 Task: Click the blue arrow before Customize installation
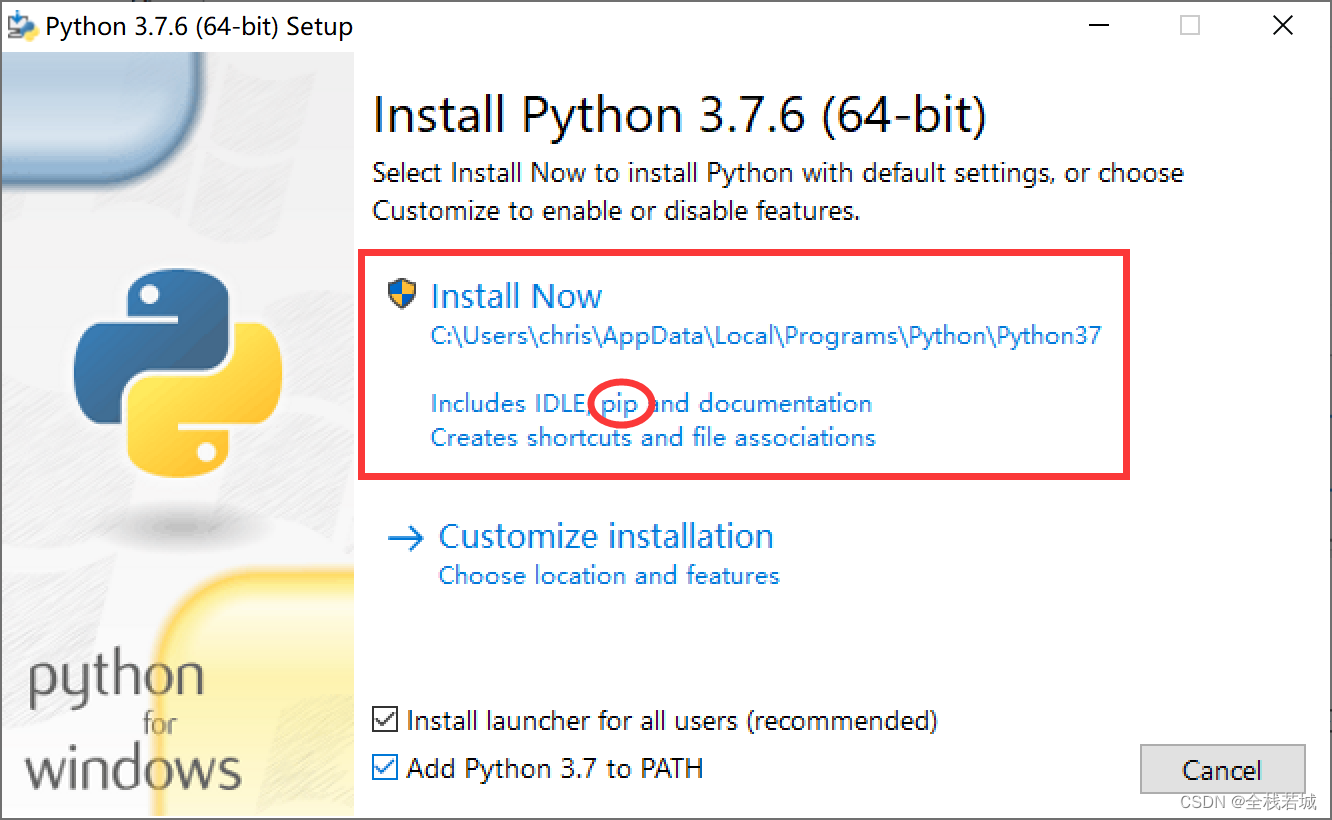coord(404,536)
